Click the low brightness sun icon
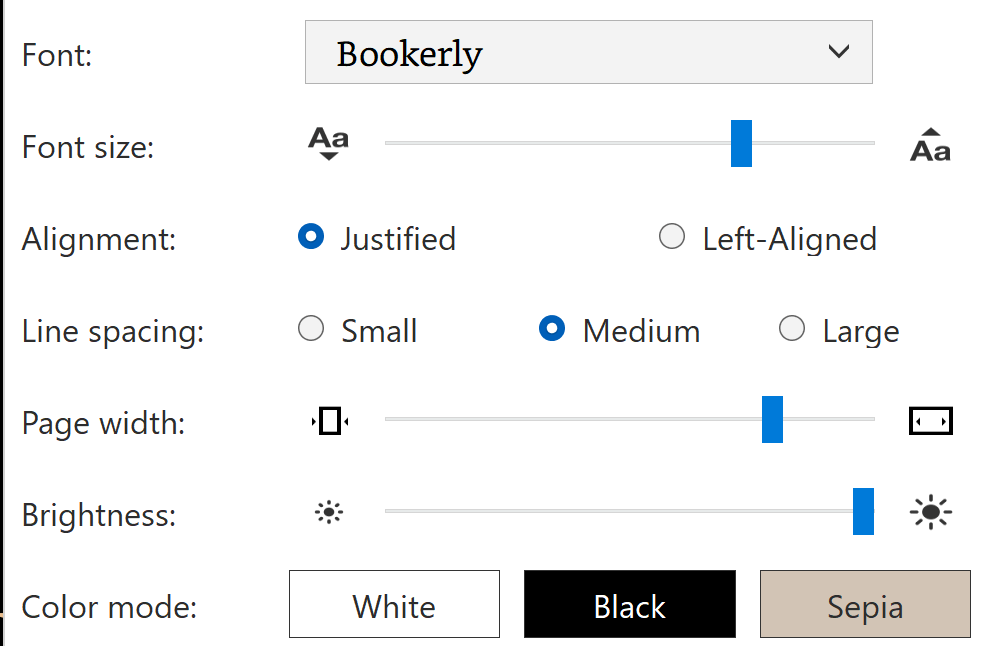The height and width of the screenshot is (646, 987). 329,513
